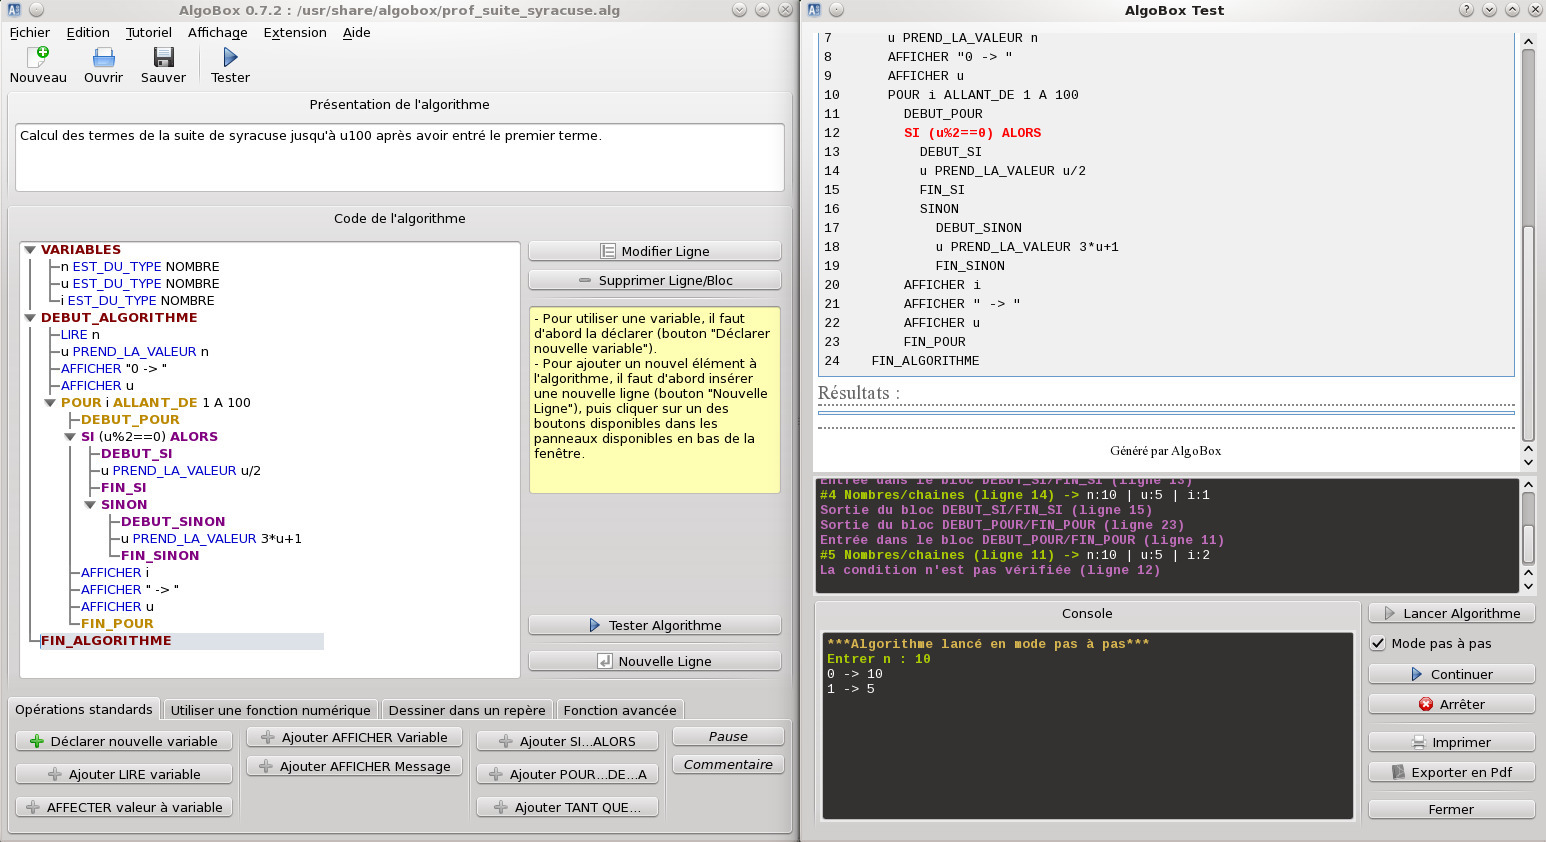1546x842 pixels.
Task: Click Lancer Algorithme button
Action: coord(1451,613)
